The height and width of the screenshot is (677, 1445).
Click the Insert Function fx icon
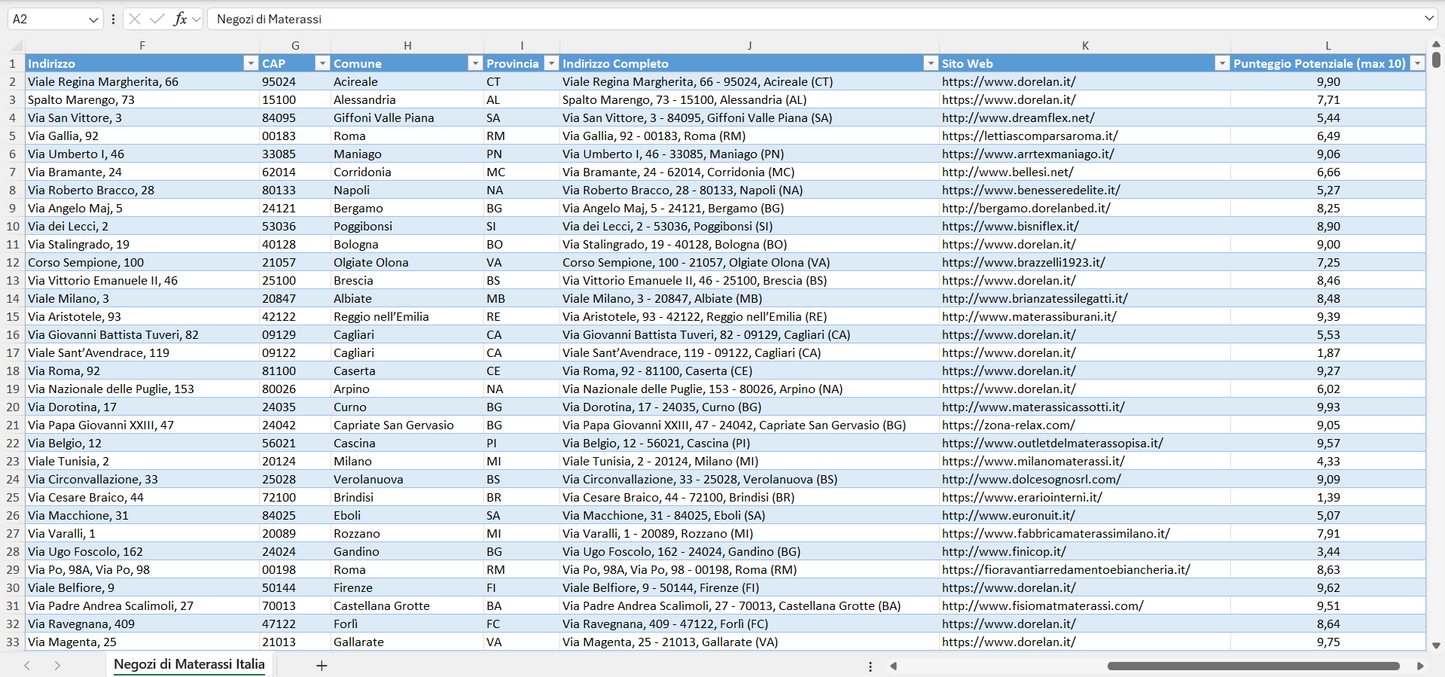[x=180, y=19]
